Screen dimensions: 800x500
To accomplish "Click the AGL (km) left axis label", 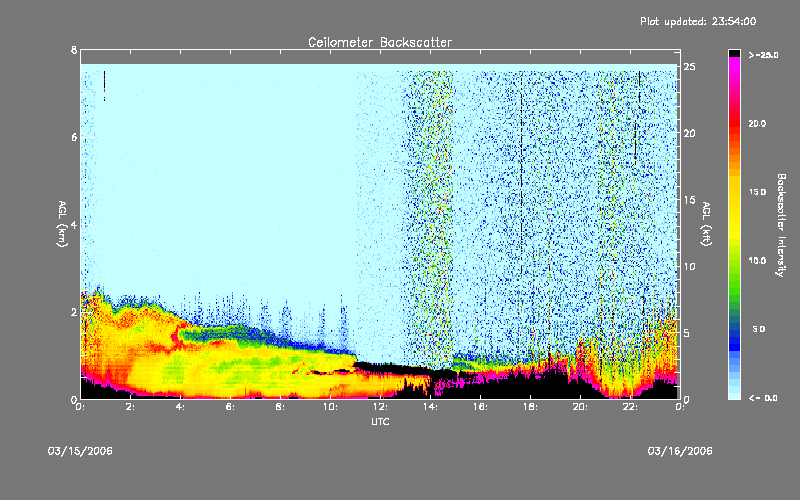I will coord(61,225).
